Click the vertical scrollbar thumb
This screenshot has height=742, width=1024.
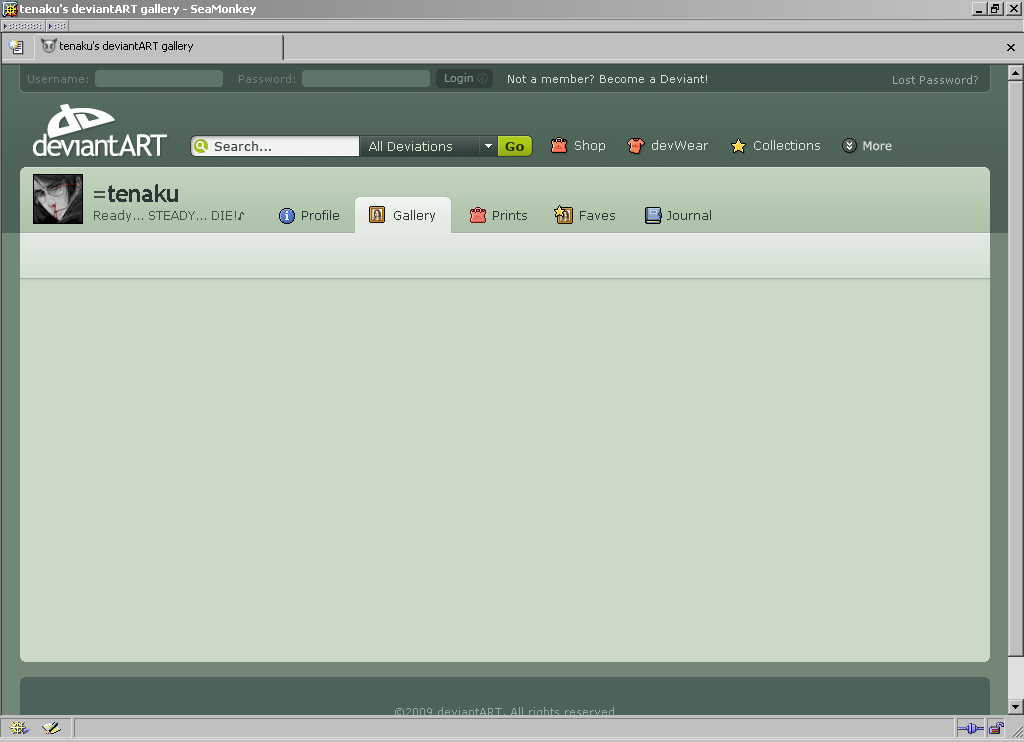pyautogui.click(x=1015, y=368)
